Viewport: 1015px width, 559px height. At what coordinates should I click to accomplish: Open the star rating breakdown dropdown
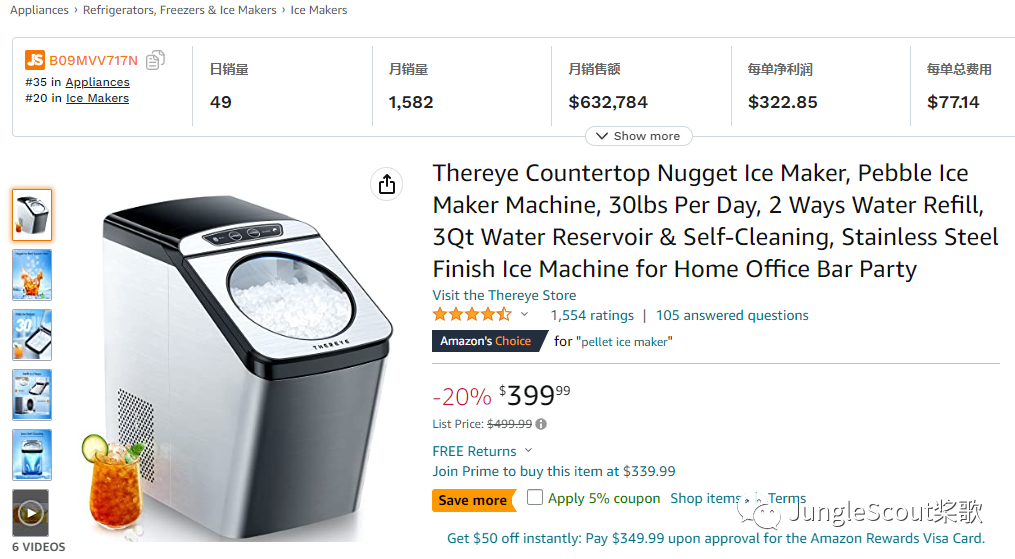524,315
